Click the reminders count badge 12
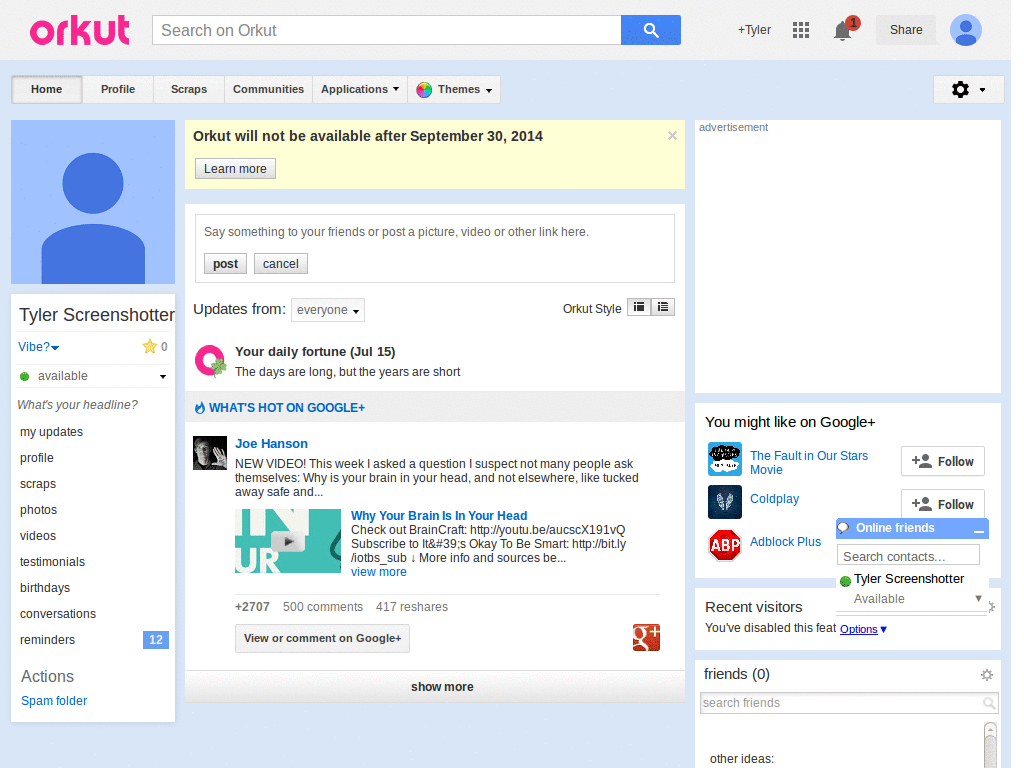Viewport: 1024px width, 768px height. click(x=156, y=640)
